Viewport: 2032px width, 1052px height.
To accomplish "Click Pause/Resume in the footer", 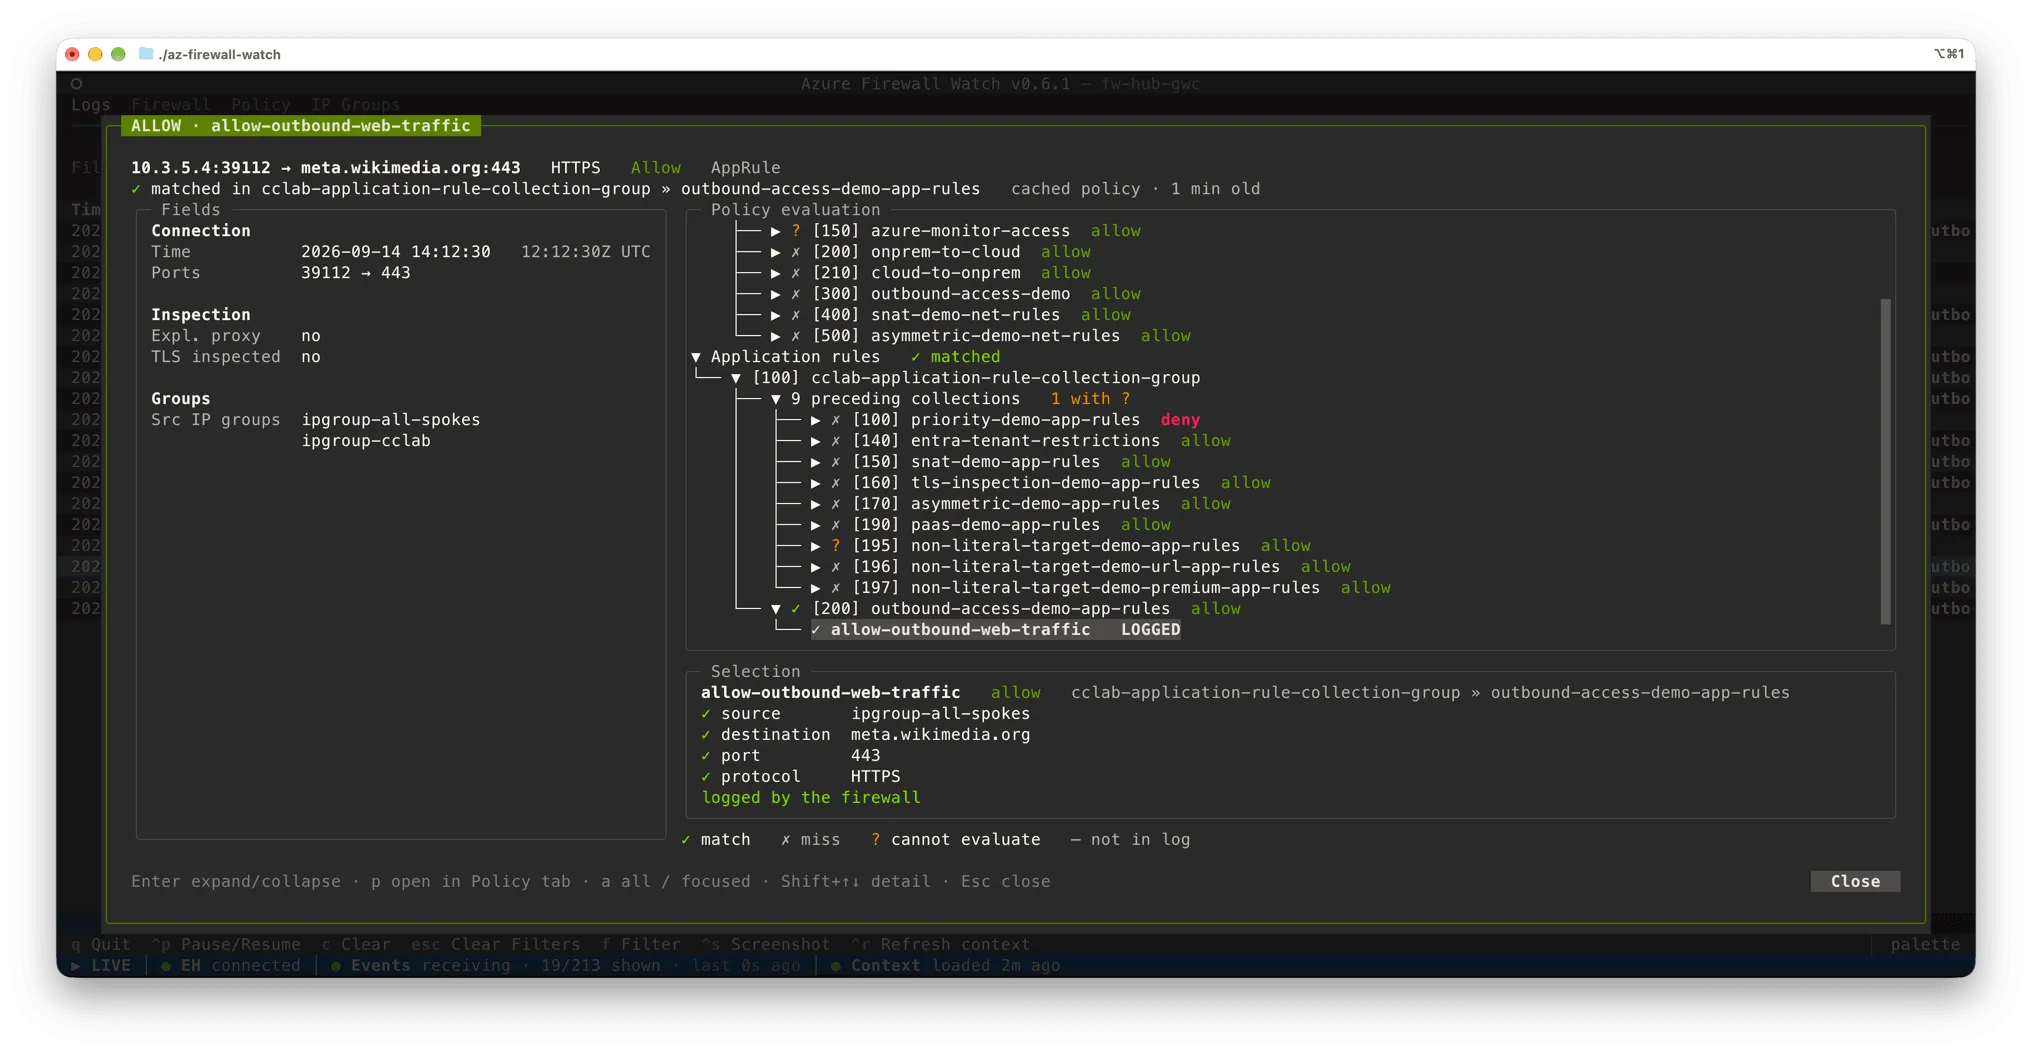I will point(226,944).
